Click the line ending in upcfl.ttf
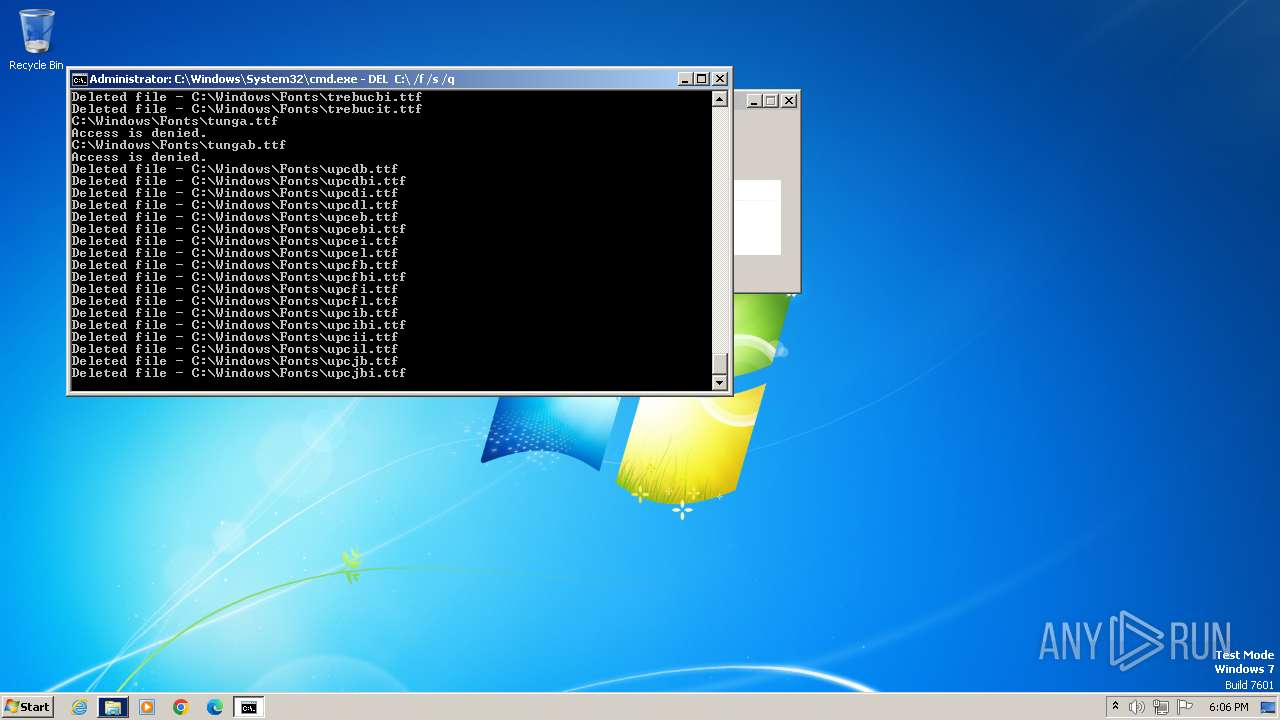The image size is (1280, 720). point(235,301)
